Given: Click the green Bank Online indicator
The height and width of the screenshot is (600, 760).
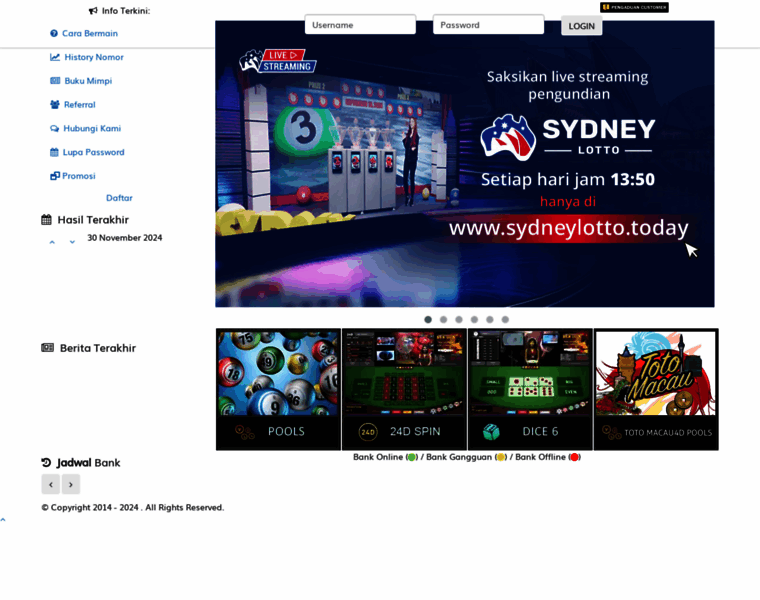Looking at the screenshot, I should click(x=412, y=457).
